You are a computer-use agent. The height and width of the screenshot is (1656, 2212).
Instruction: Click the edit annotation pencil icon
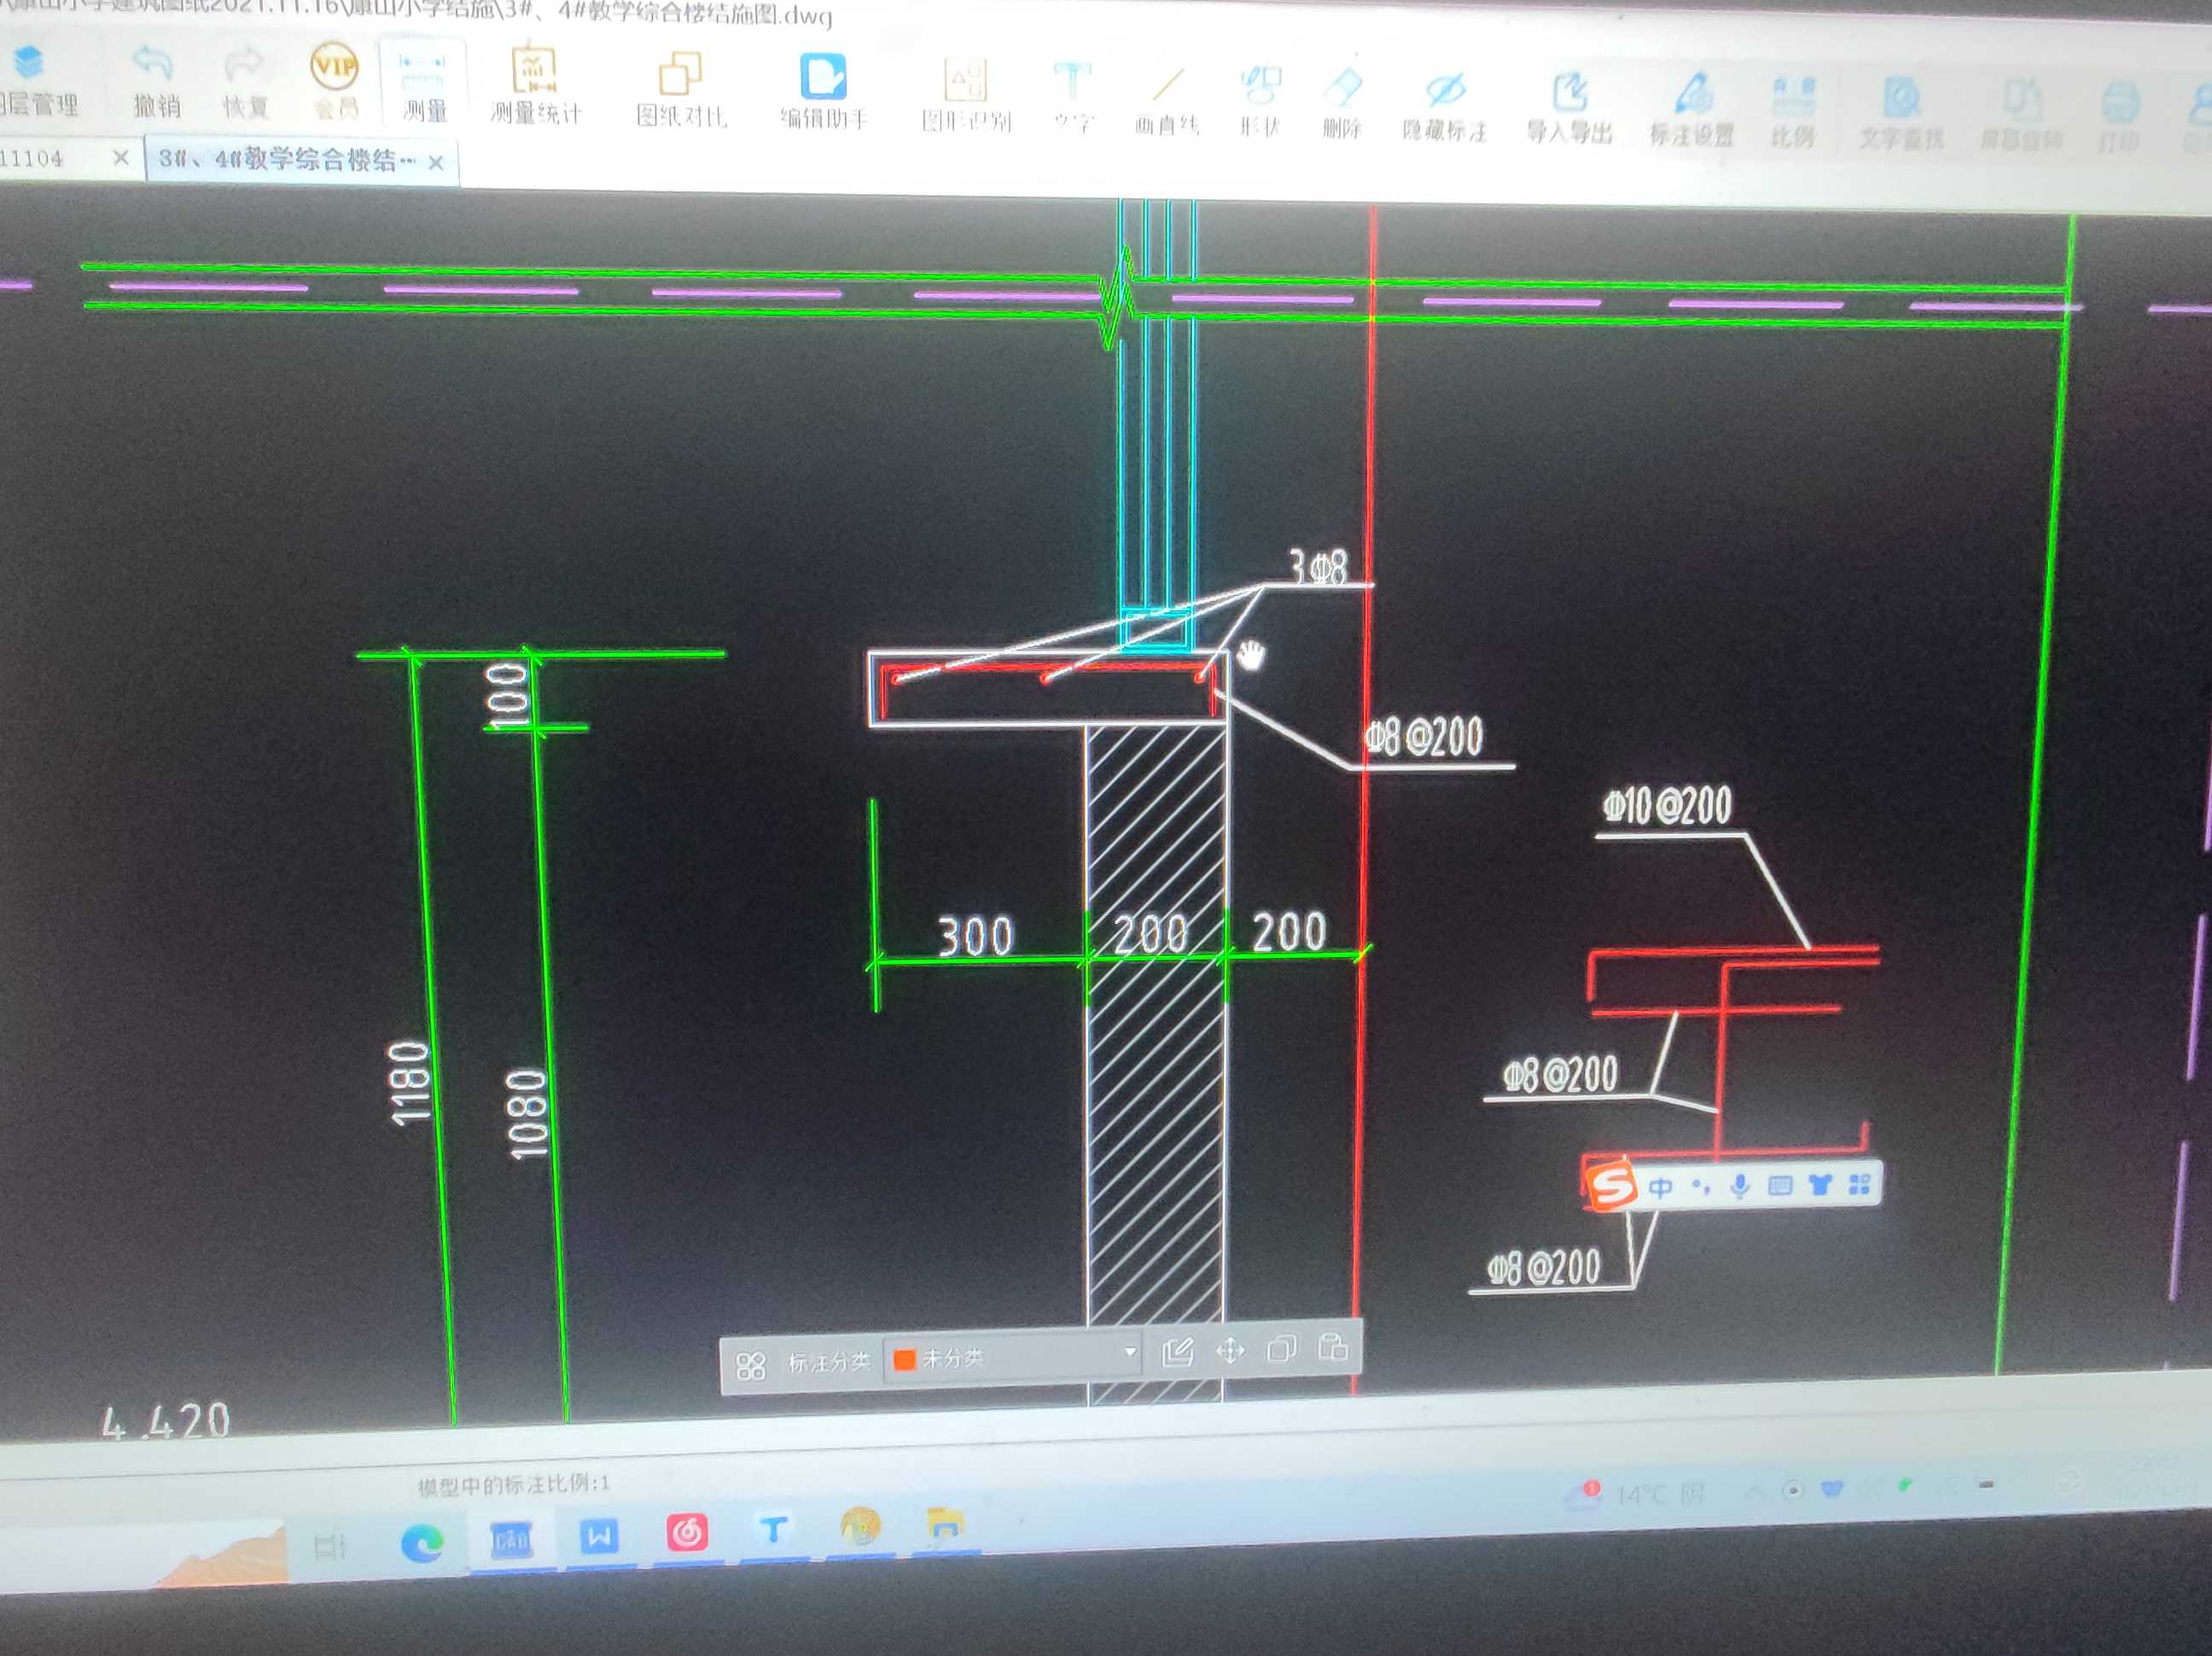tap(1178, 1353)
